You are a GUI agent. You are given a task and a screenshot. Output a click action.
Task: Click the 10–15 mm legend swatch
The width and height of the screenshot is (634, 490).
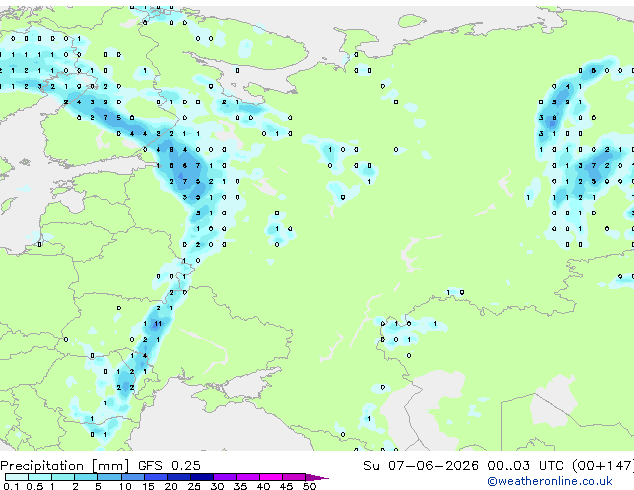[132, 477]
